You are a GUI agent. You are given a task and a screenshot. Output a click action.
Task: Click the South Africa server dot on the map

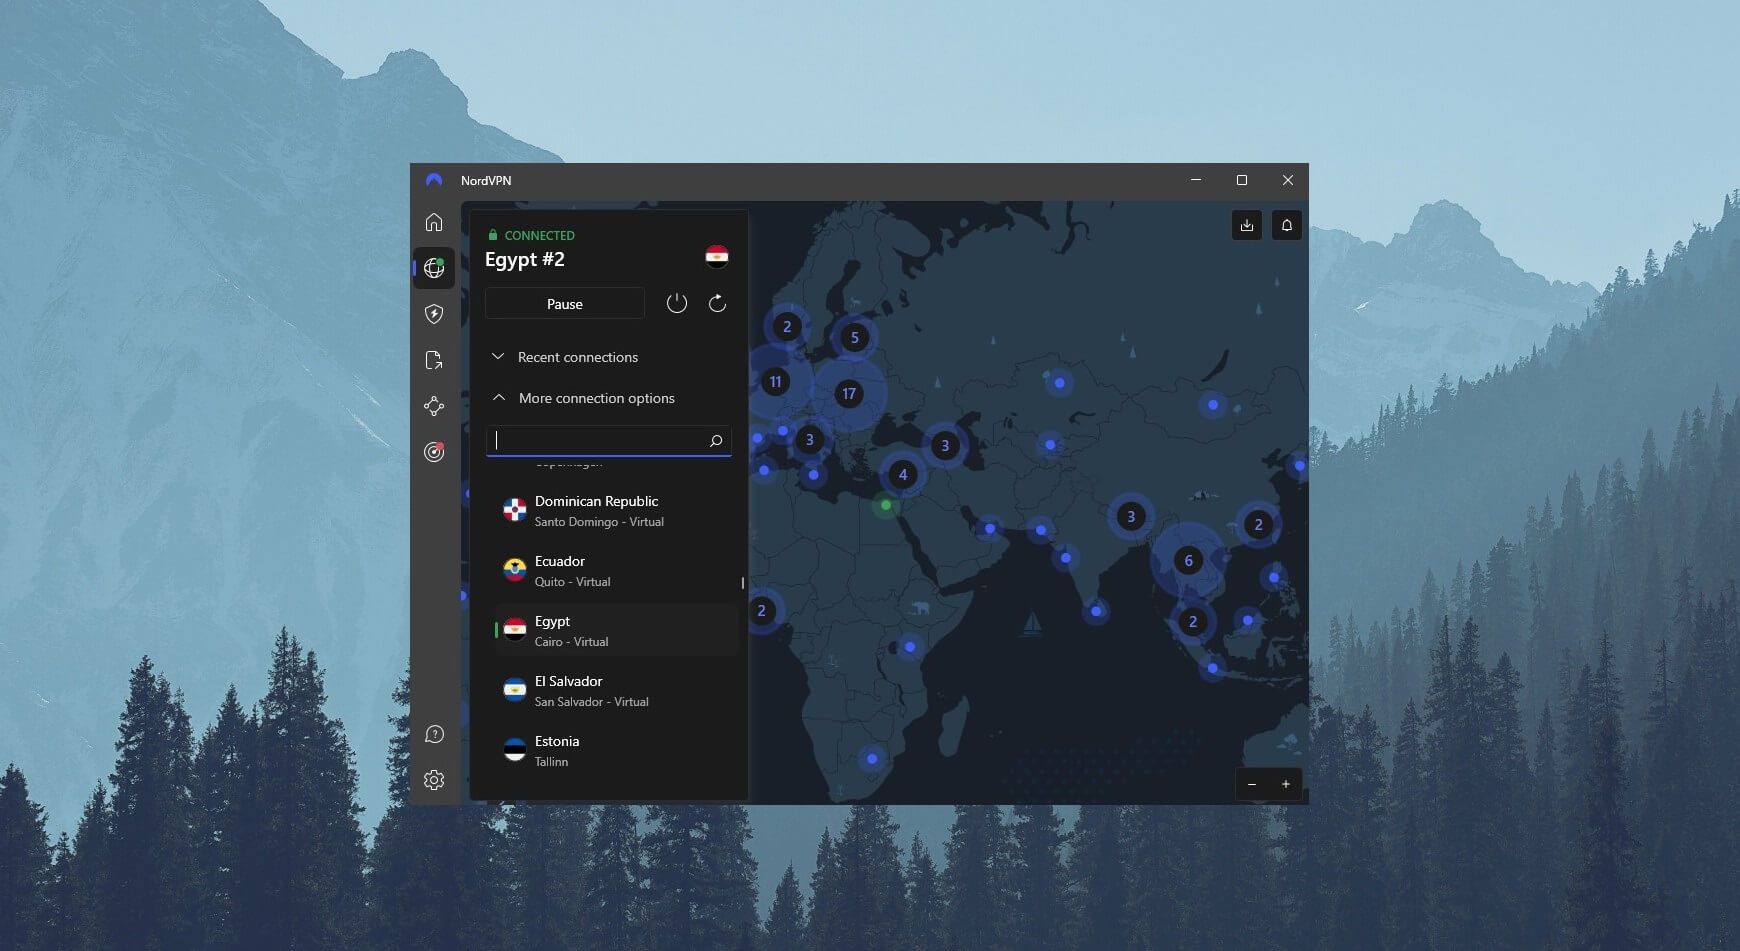point(872,759)
